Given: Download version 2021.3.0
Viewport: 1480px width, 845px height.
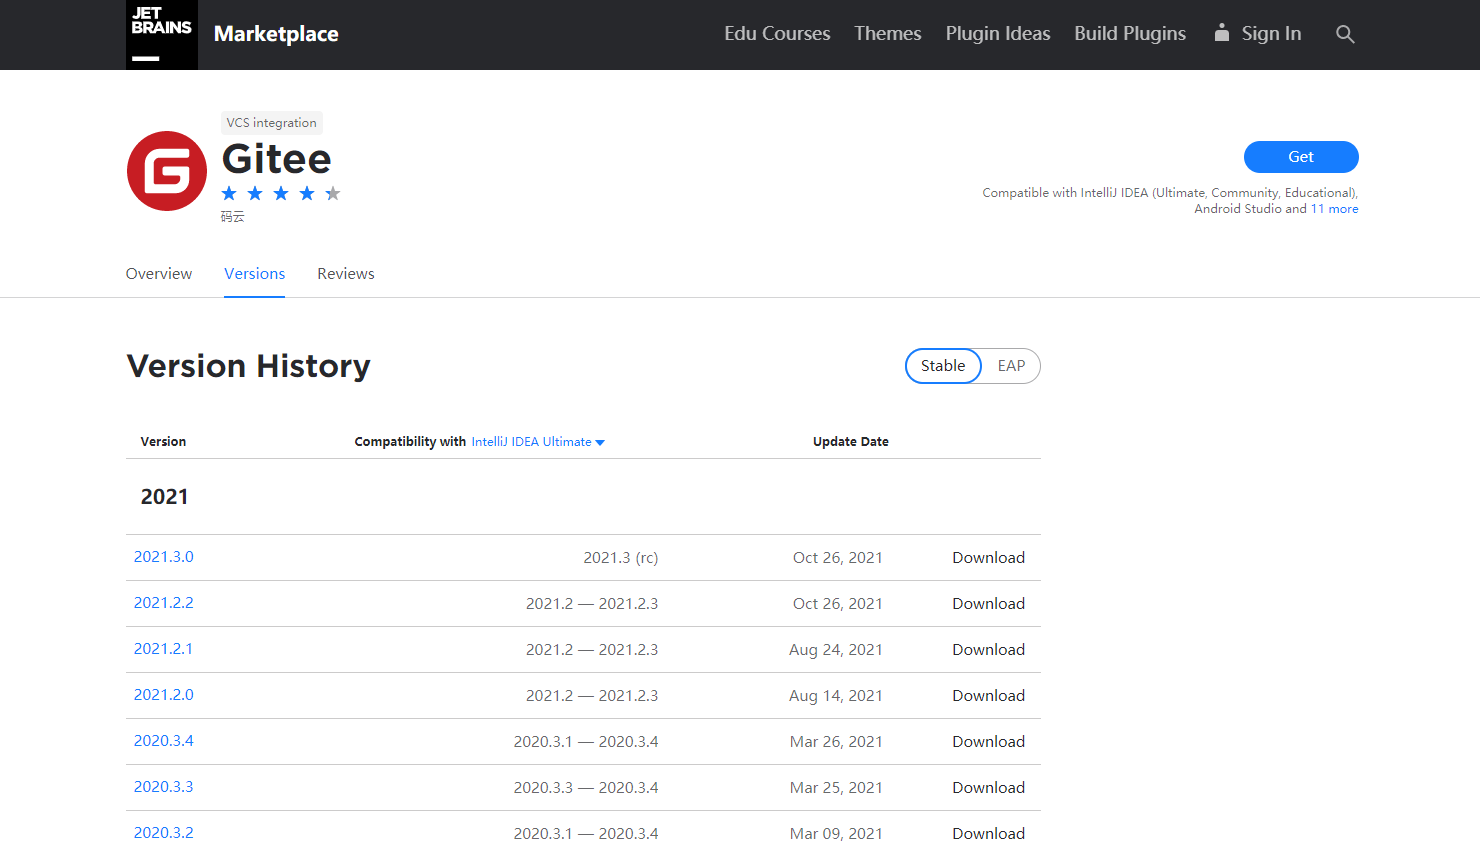Looking at the screenshot, I should [988, 558].
